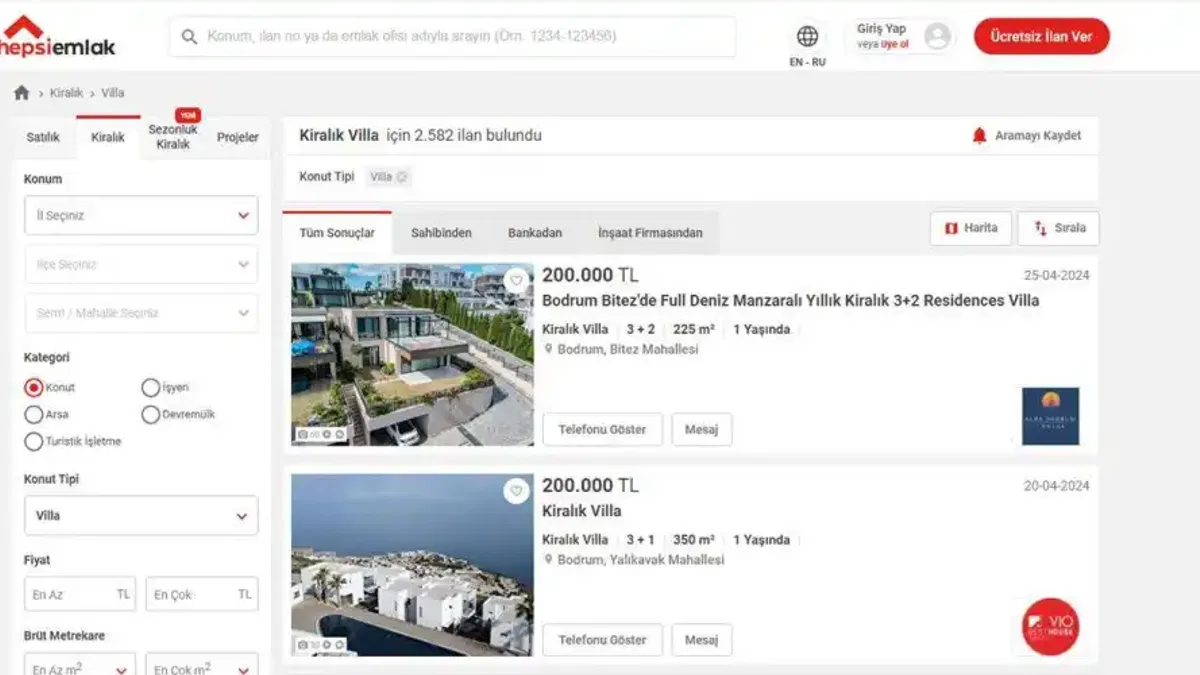Viewport: 1200px width, 675px height.
Task: Click the Villa breadcrumb link
Action: [113, 93]
